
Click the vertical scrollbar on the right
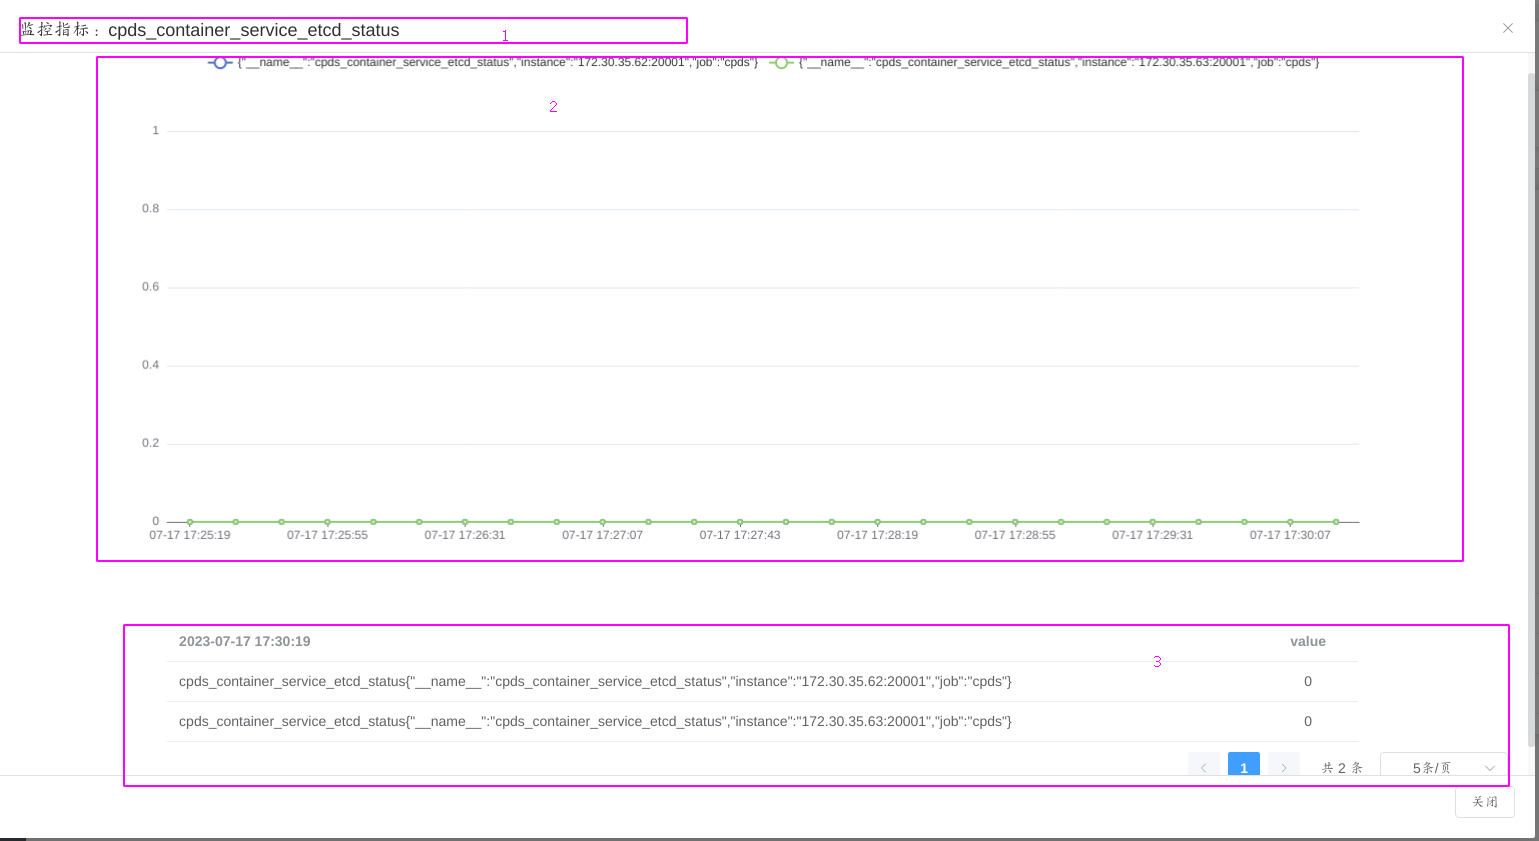pos(1532,400)
